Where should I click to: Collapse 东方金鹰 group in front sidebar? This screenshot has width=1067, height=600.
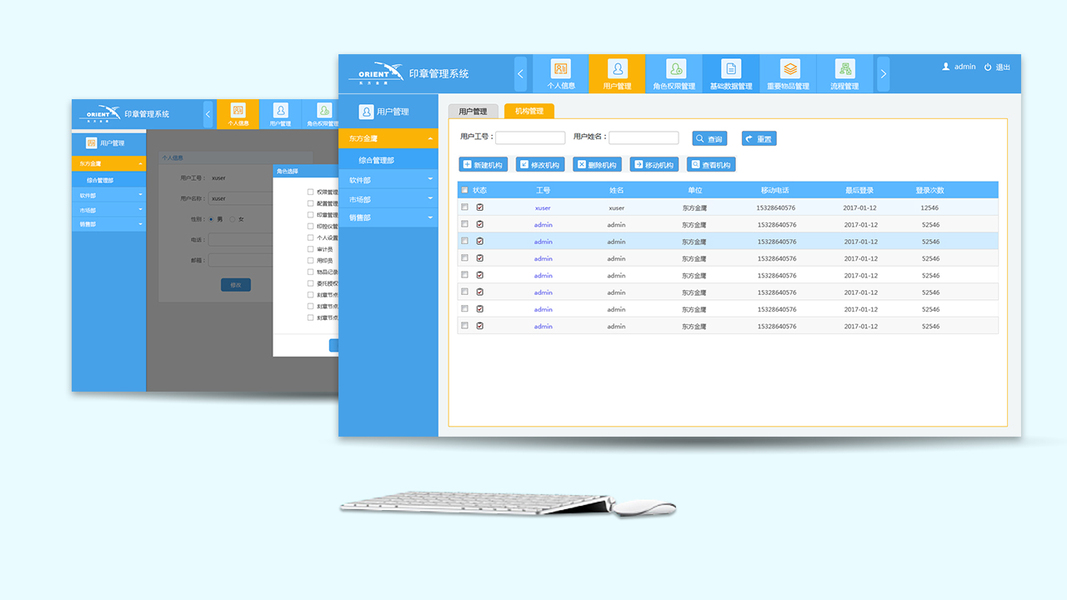click(430, 139)
